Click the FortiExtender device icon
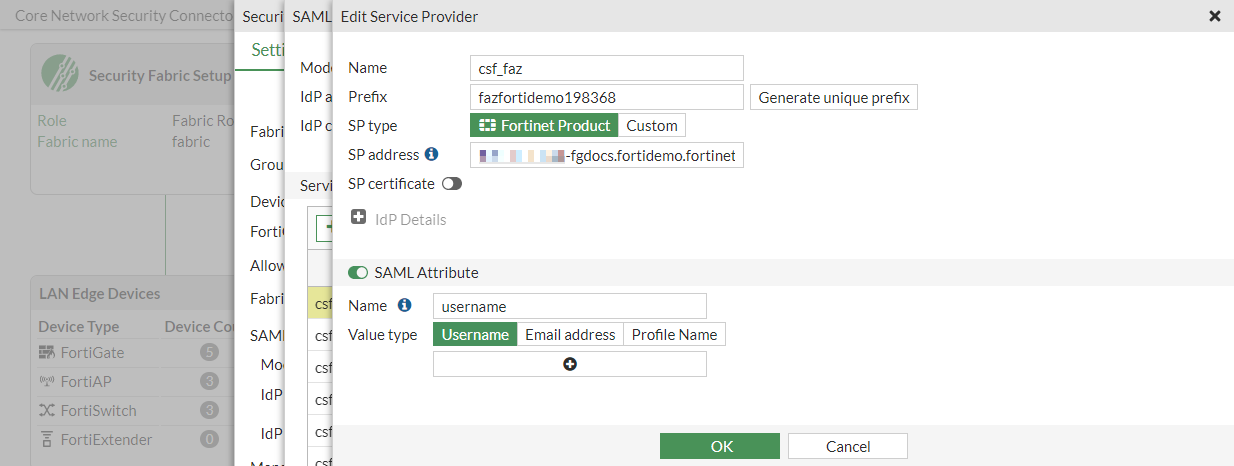The image size is (1234, 466). (47, 439)
